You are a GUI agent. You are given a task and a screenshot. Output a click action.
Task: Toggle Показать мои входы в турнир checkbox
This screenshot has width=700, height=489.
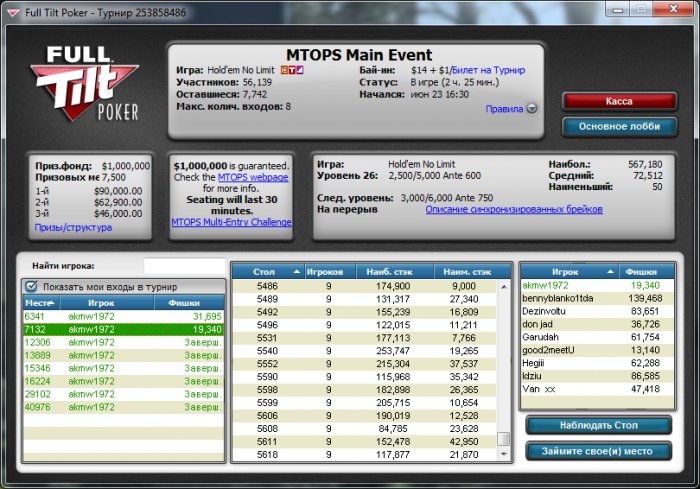tap(31, 287)
